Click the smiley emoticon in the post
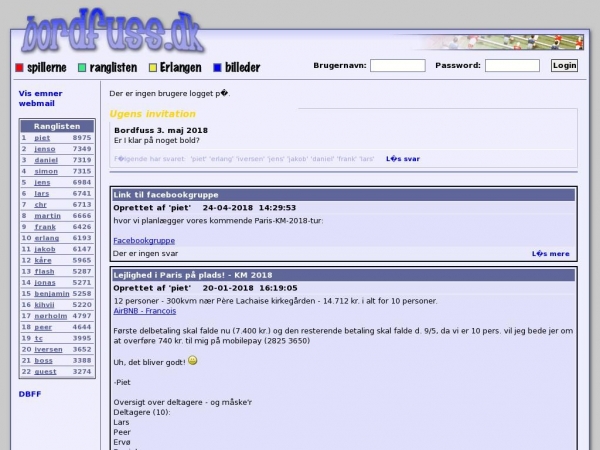Viewport: 600px width, 450px height. 192,361
